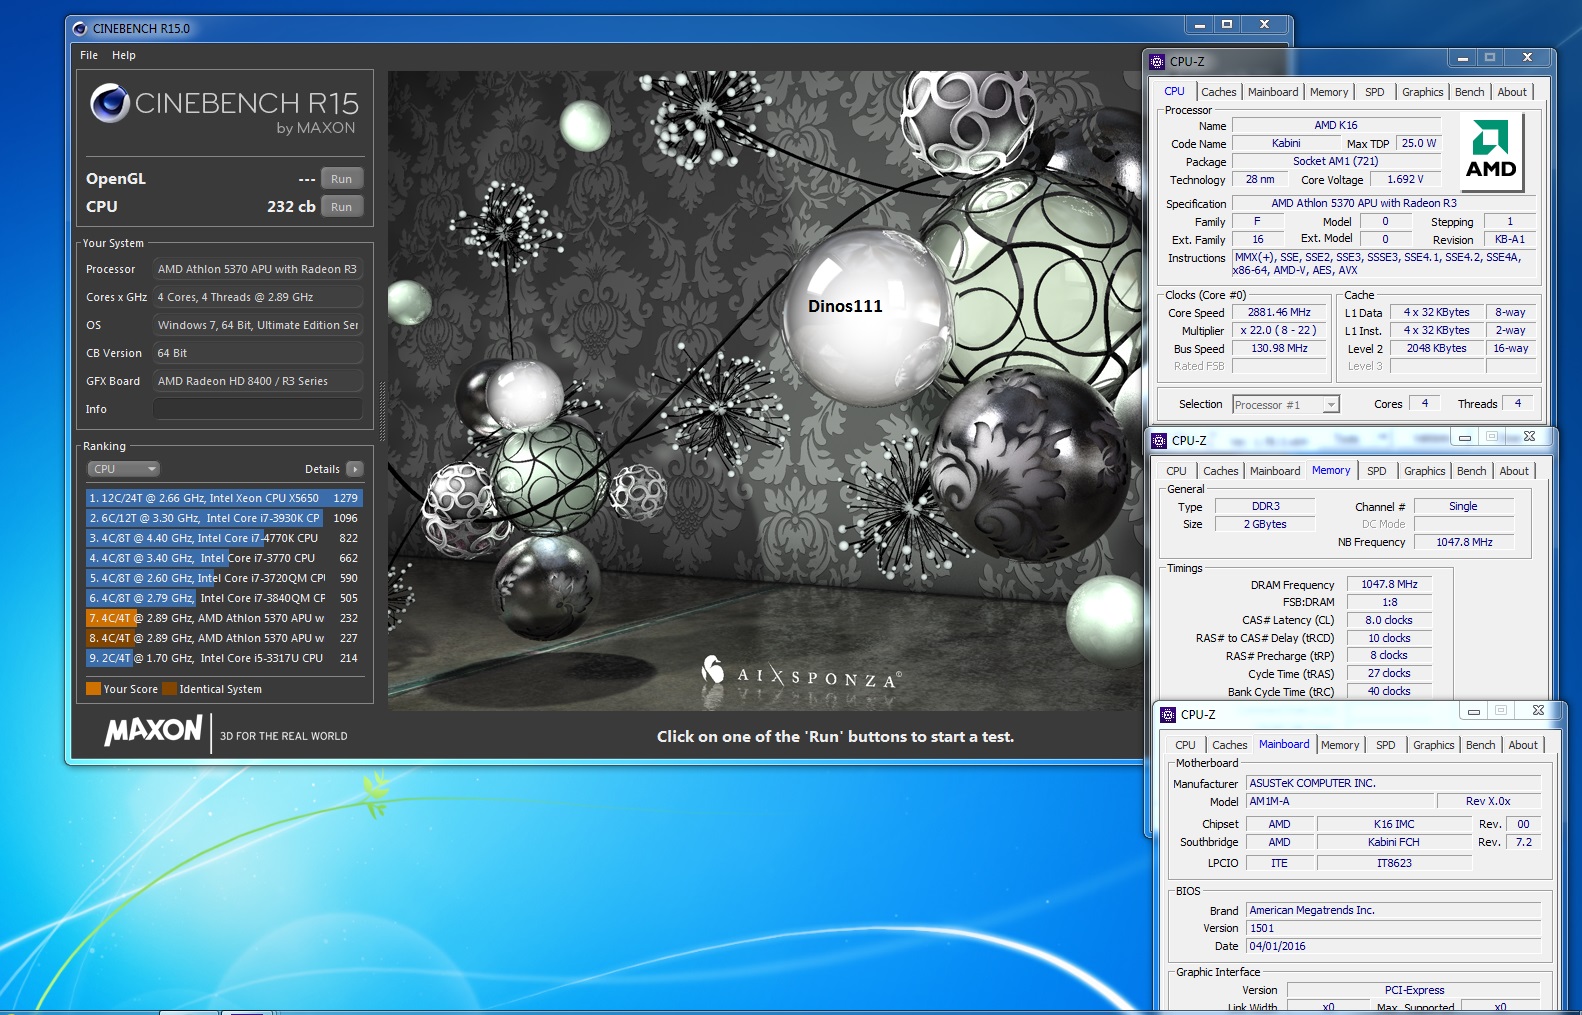Switch to SPD tab in Memory CPU-Z window
This screenshot has width=1582, height=1015.
[x=1377, y=471]
